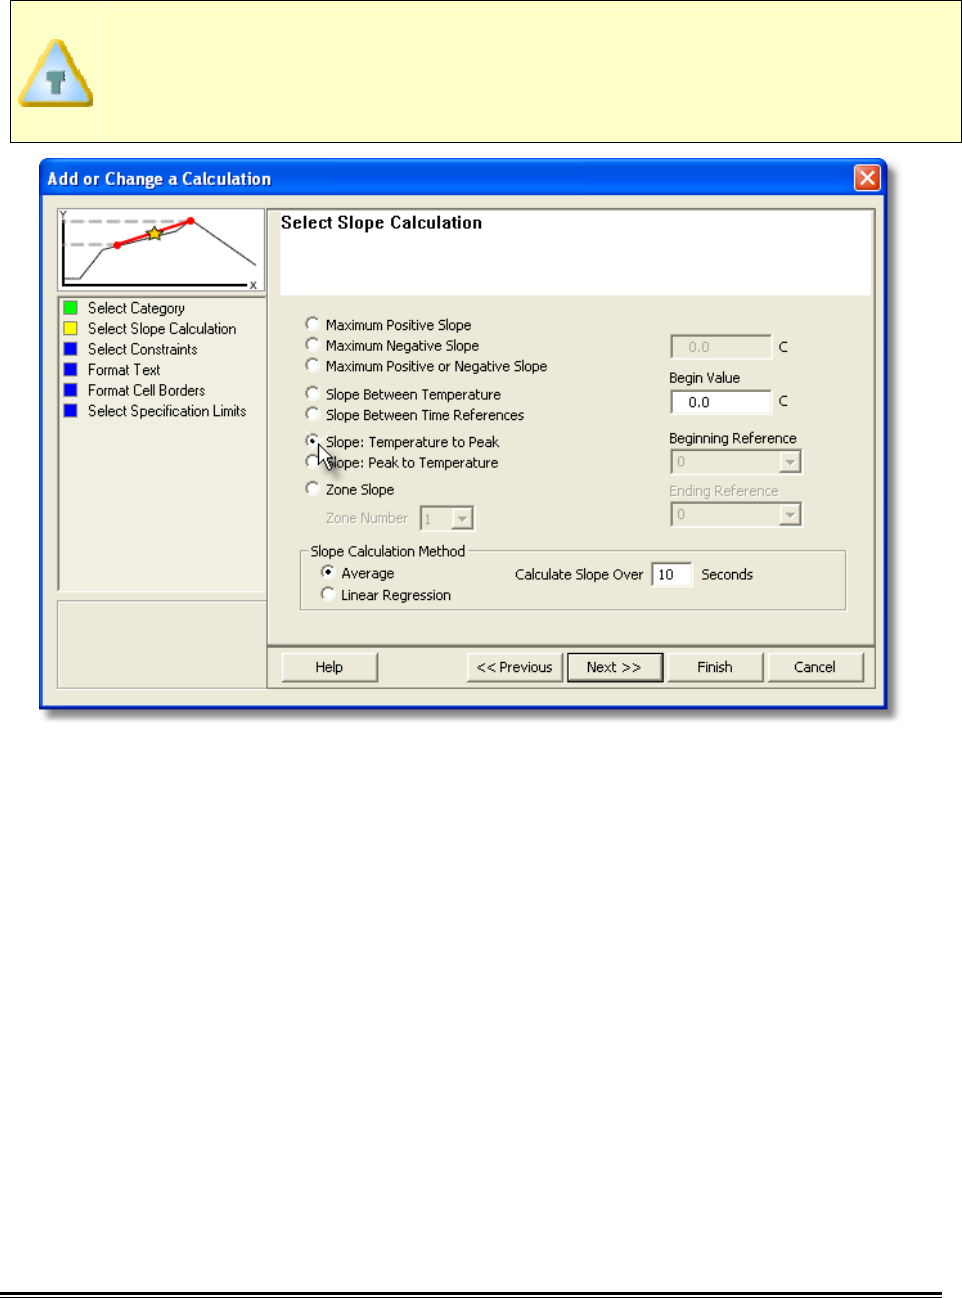962x1298 pixels.
Task: Open the Beginning Reference dropdown
Action: (x=790, y=462)
